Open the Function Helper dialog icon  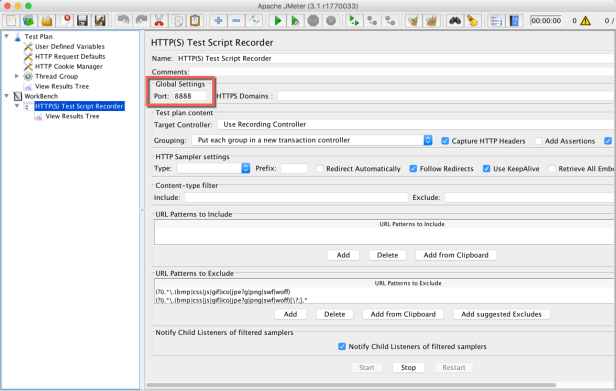[496, 20]
